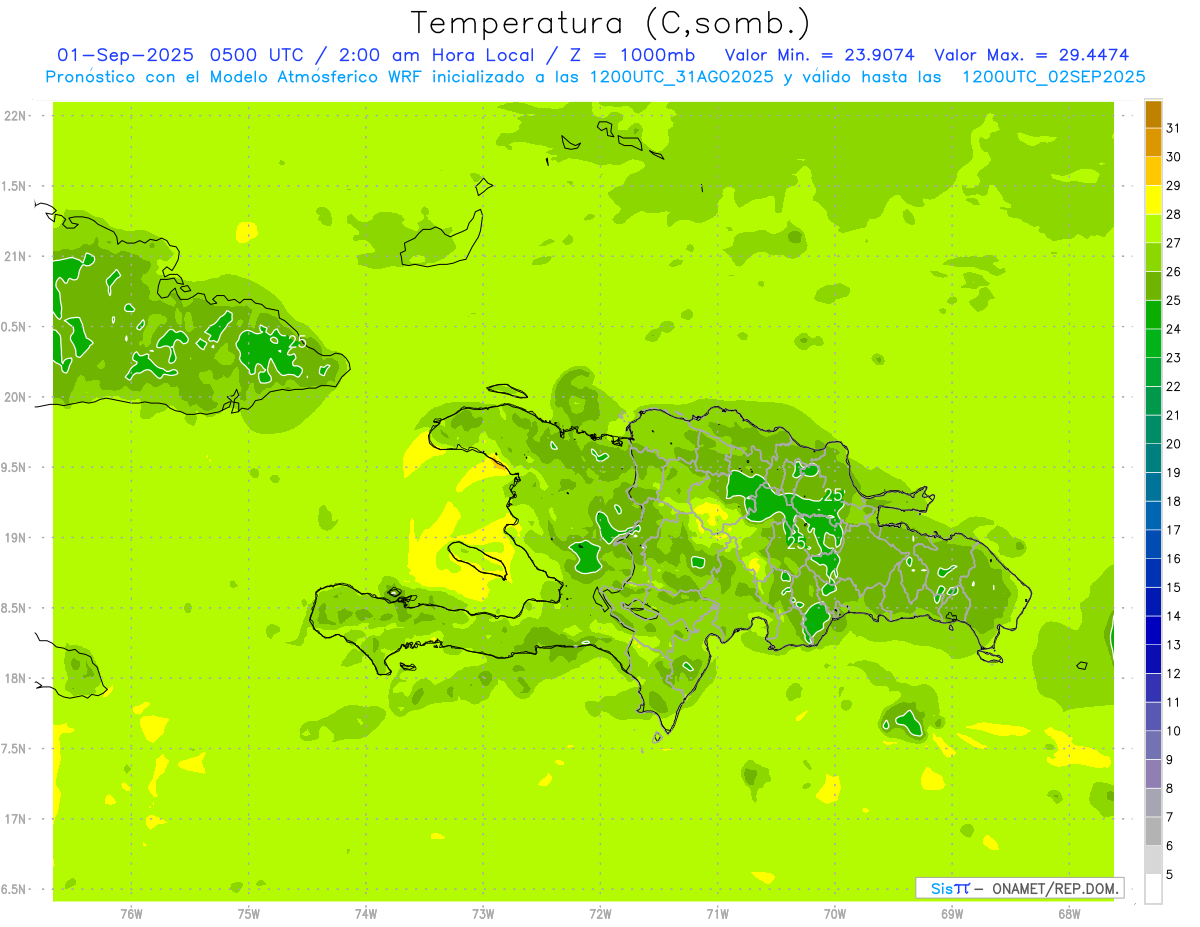This screenshot has height=927, width=1200.
Task: Click the 'Temperatura (C,somb.)' chart title
Action: [x=611, y=22]
